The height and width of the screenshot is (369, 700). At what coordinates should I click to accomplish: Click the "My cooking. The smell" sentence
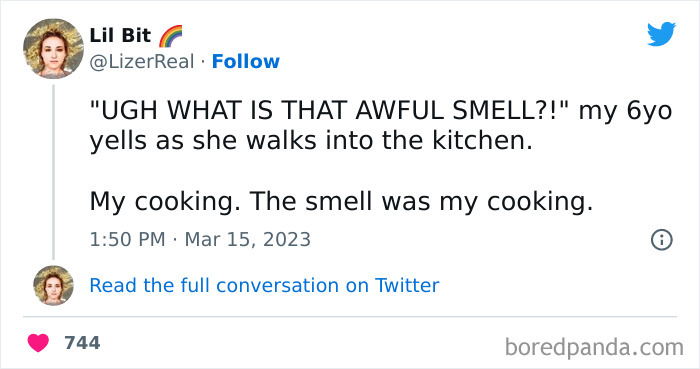(x=342, y=202)
